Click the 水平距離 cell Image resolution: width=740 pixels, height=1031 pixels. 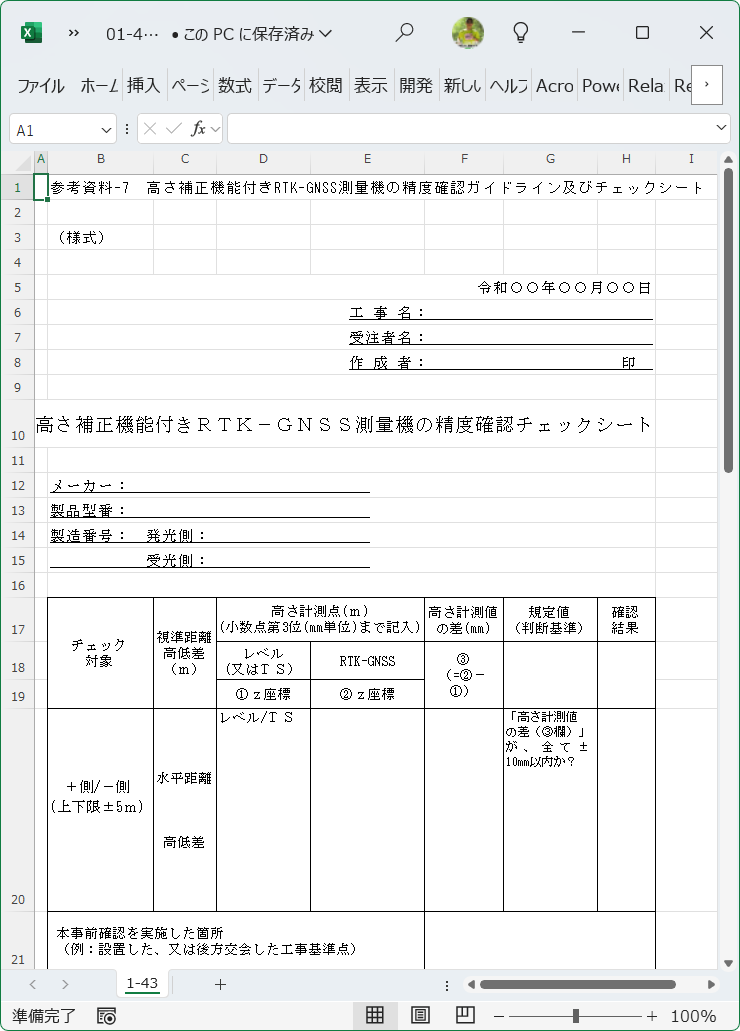point(184,778)
